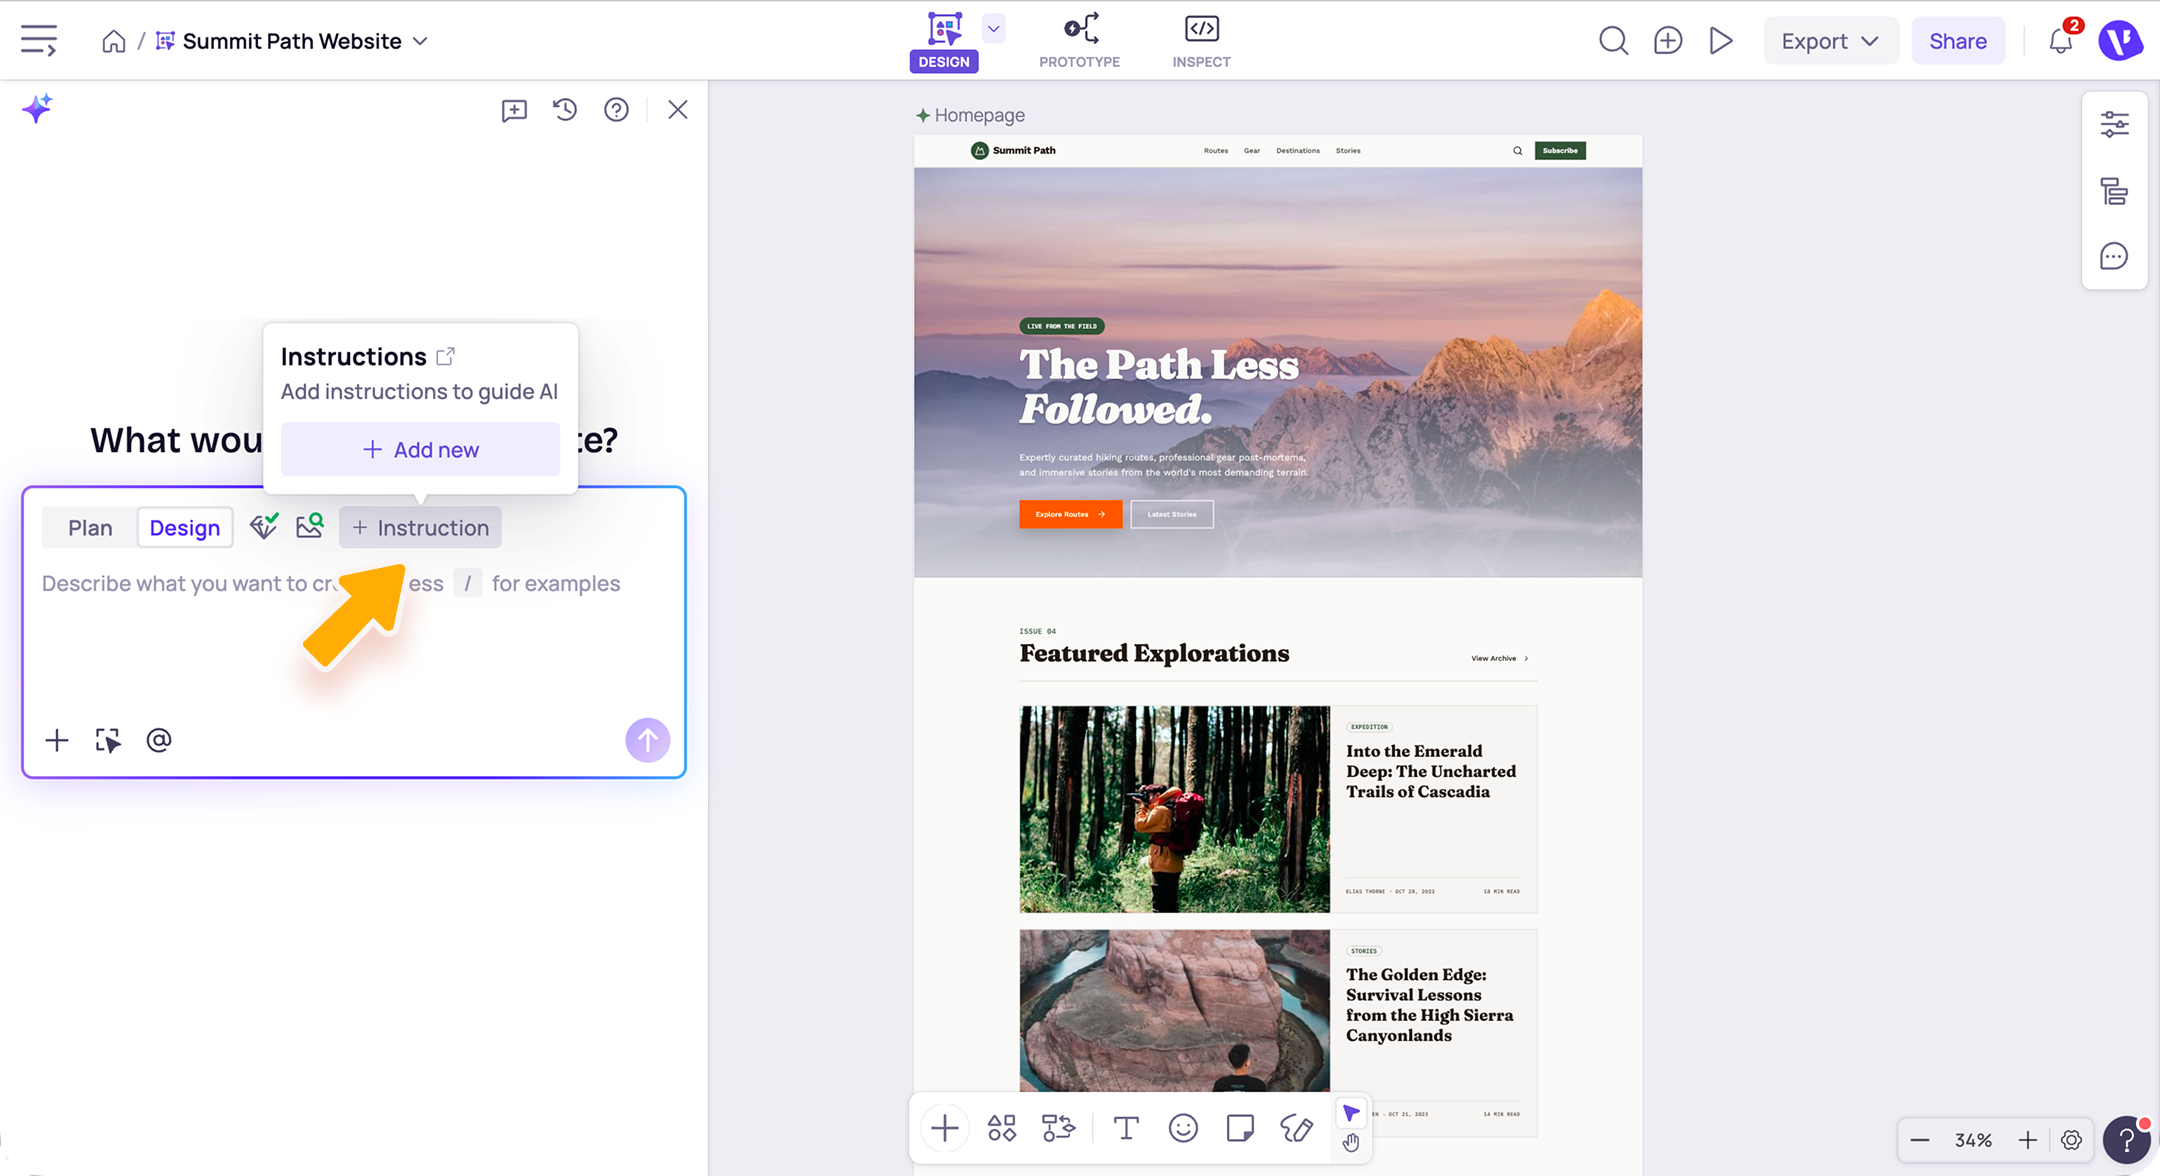Viewport: 2160px width, 1176px height.
Task: Start the preview with the play icon
Action: [1721, 41]
